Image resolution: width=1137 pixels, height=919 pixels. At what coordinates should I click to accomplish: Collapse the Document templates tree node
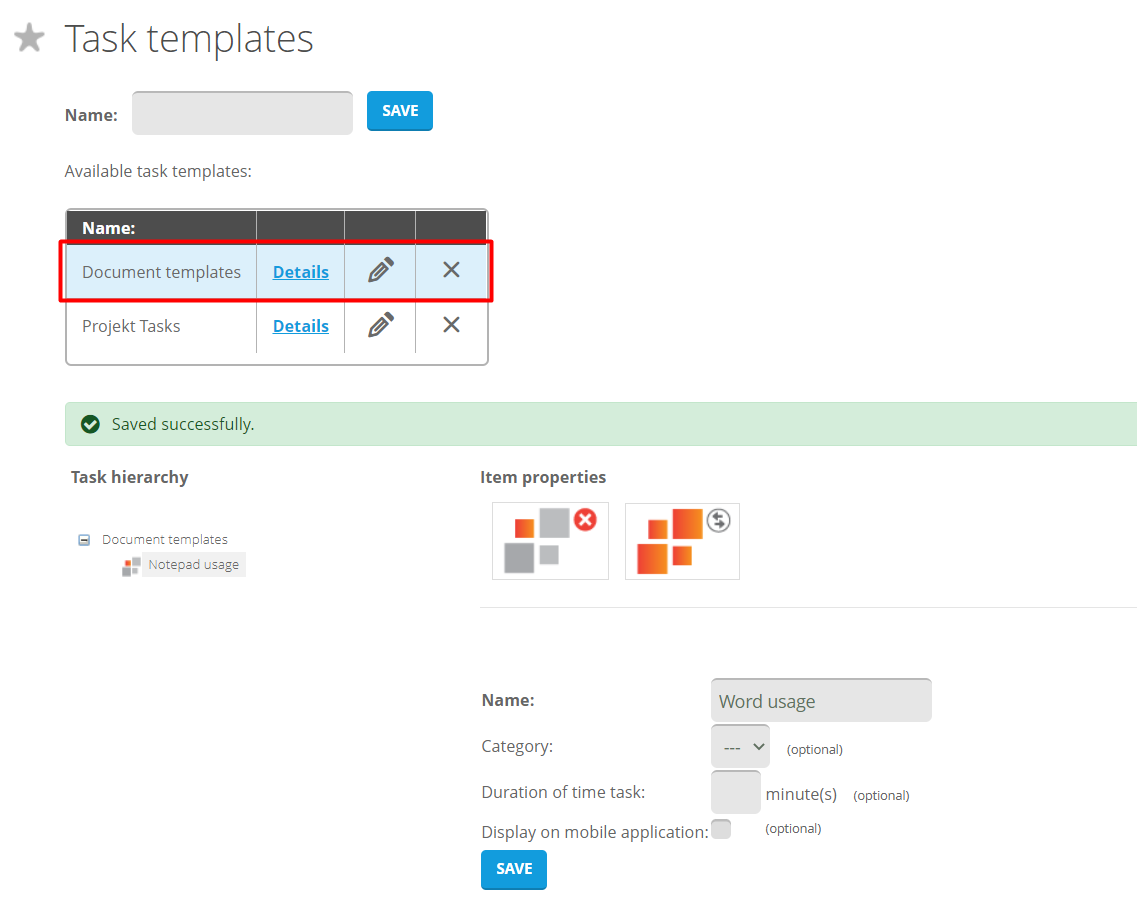click(x=85, y=540)
